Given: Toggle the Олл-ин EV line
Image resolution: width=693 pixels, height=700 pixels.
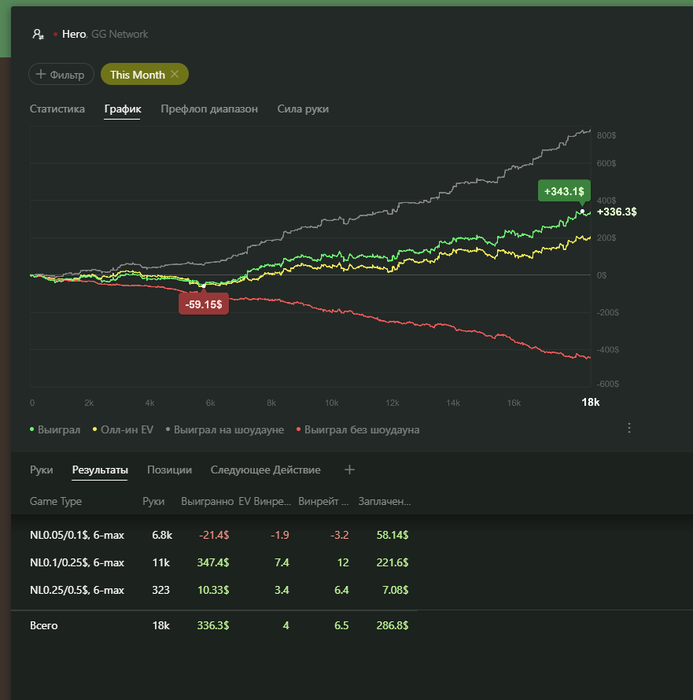Looking at the screenshot, I should 123,430.
